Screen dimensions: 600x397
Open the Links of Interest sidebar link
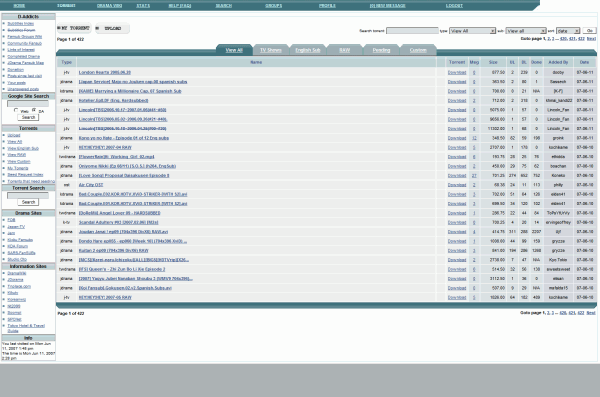(21, 50)
